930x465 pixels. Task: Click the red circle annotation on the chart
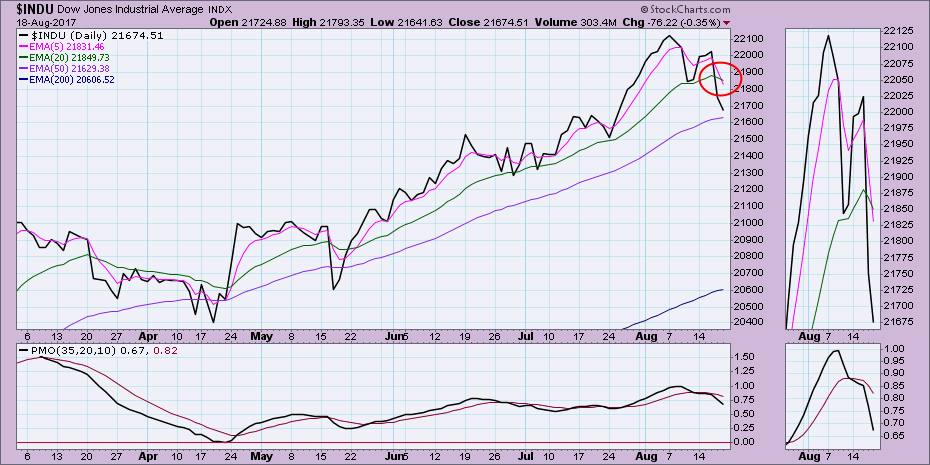[x=717, y=78]
